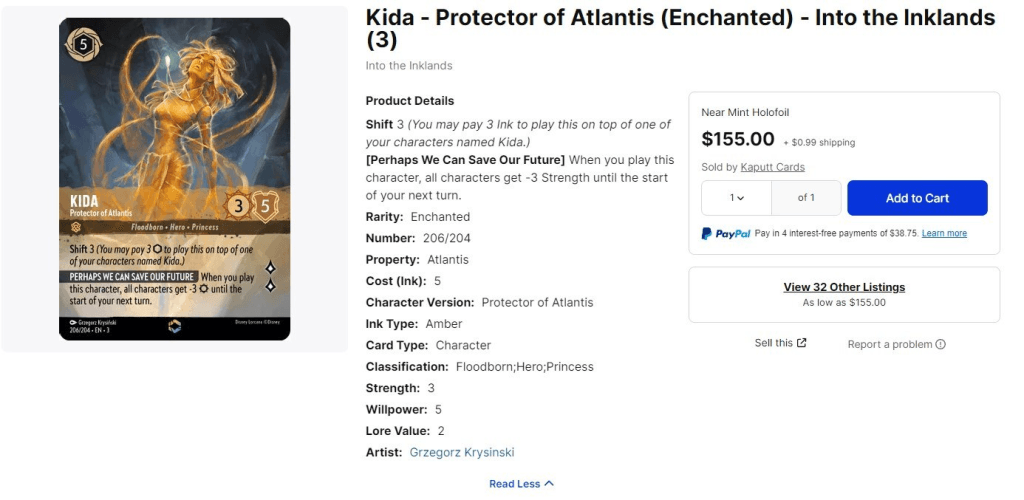Click the Kida card image thumbnail
The image size is (1024, 500).
pyautogui.click(x=175, y=179)
